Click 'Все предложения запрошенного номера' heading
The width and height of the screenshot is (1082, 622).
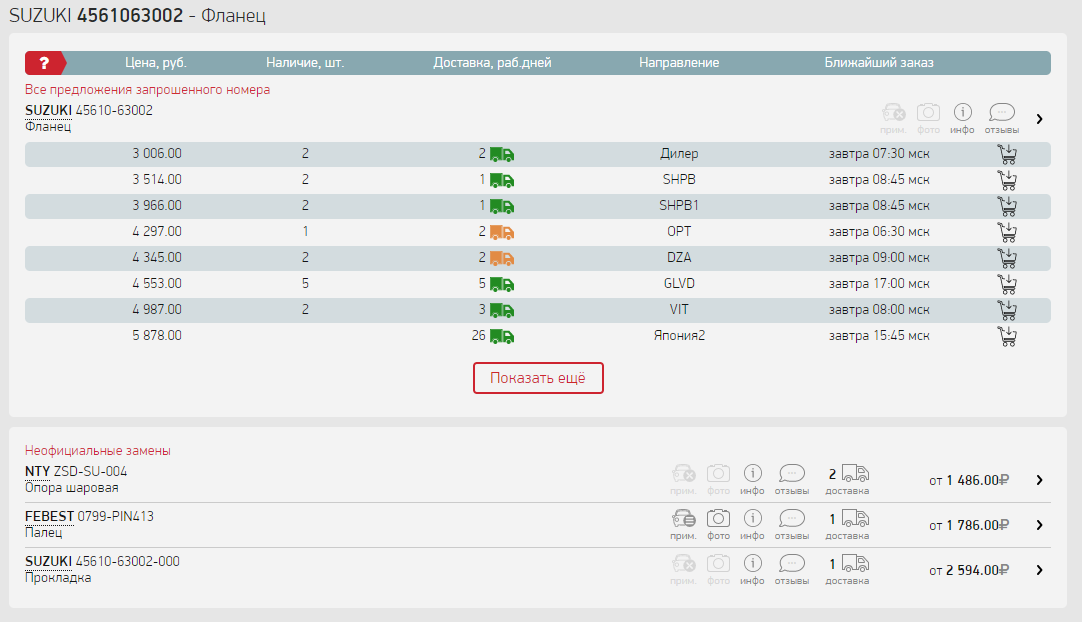click(148, 90)
